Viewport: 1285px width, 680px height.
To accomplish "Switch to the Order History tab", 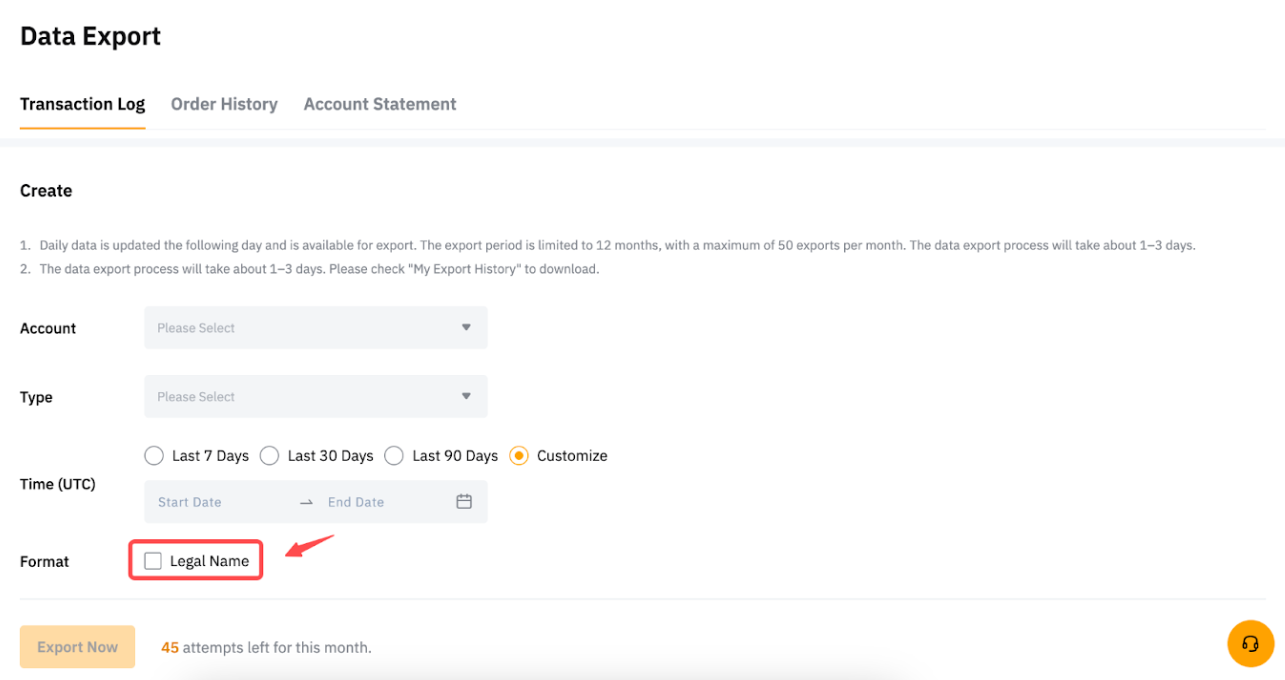I will (x=224, y=104).
